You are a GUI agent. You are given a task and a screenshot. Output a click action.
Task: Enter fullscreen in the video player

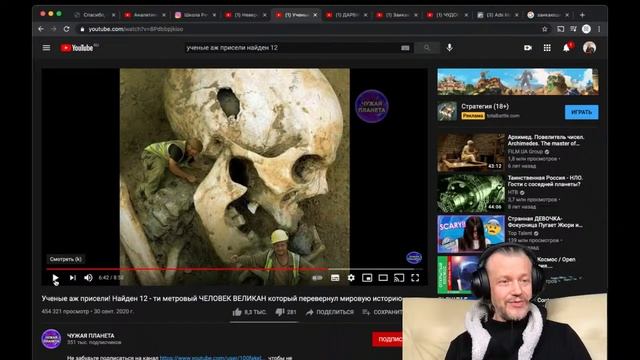click(x=415, y=278)
